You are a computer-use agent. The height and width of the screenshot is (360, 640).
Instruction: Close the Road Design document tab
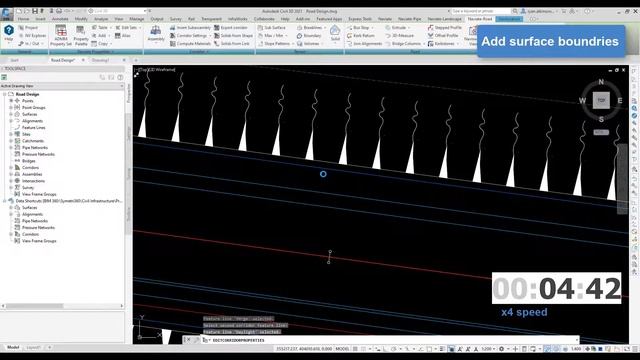click(x=83, y=60)
